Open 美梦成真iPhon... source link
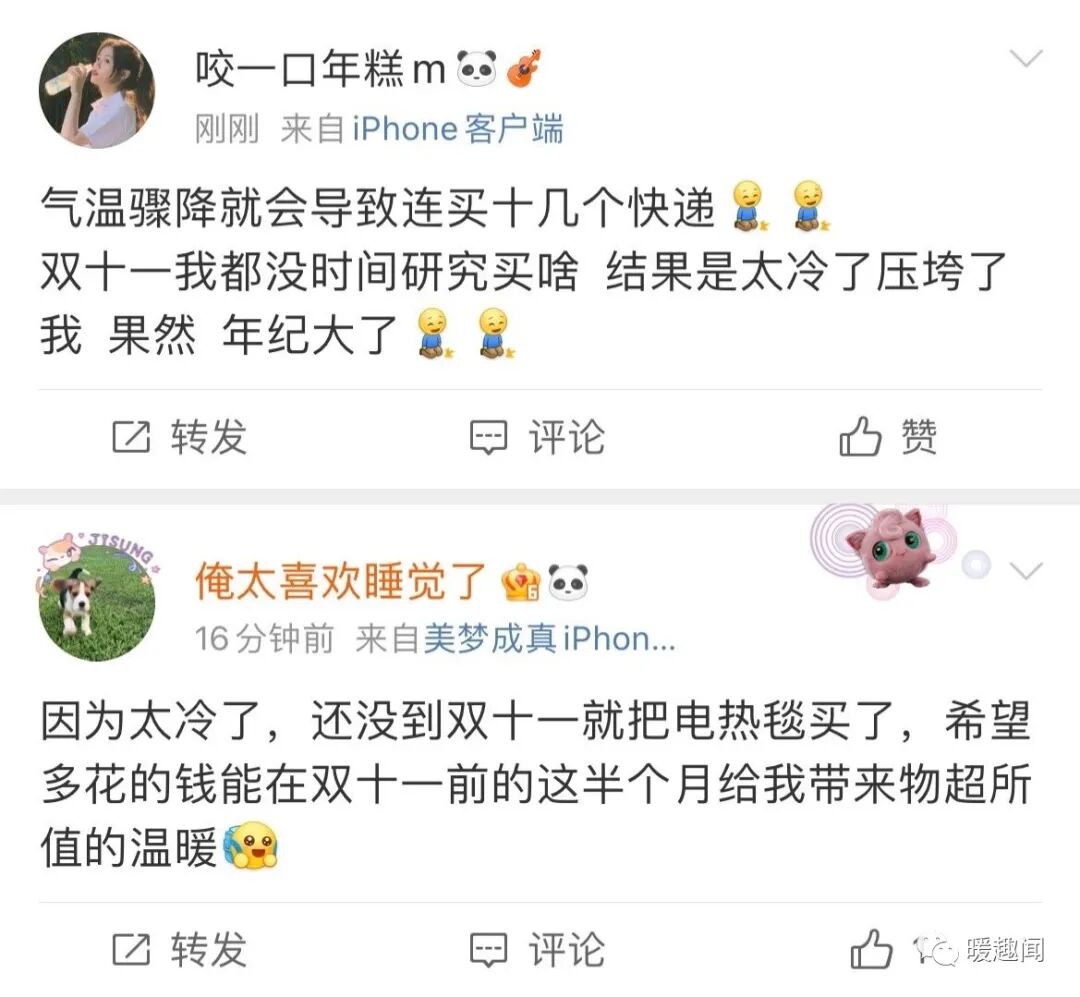The height and width of the screenshot is (997, 1080). [x=549, y=639]
